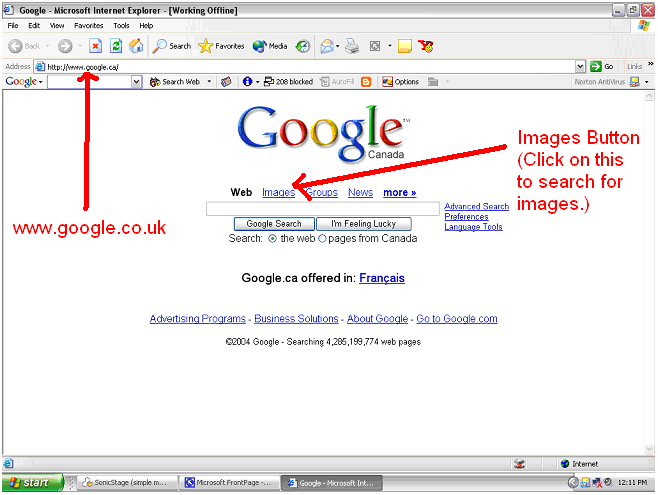Image resolution: width=658 pixels, height=495 pixels.
Task: Click the orange Blogger icon
Action: click(x=366, y=81)
